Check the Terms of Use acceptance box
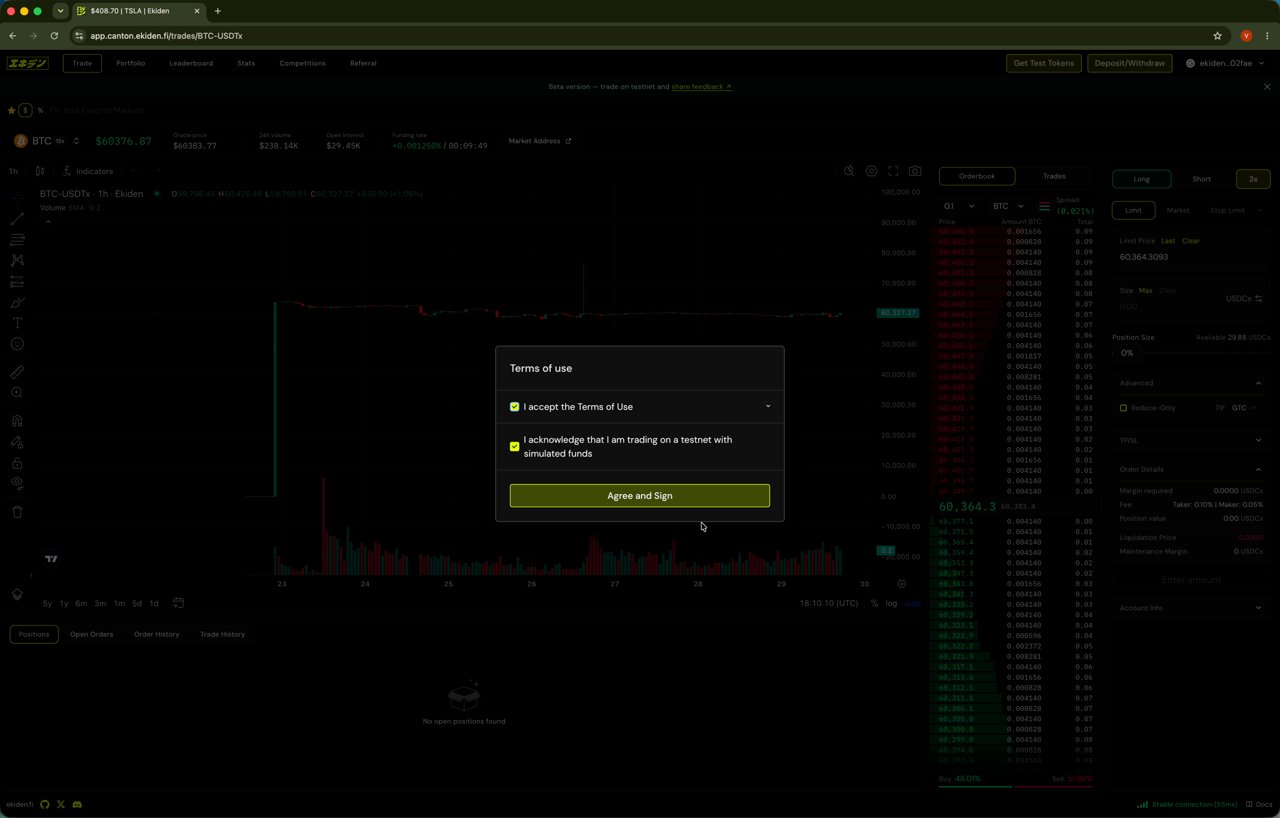 click(515, 407)
